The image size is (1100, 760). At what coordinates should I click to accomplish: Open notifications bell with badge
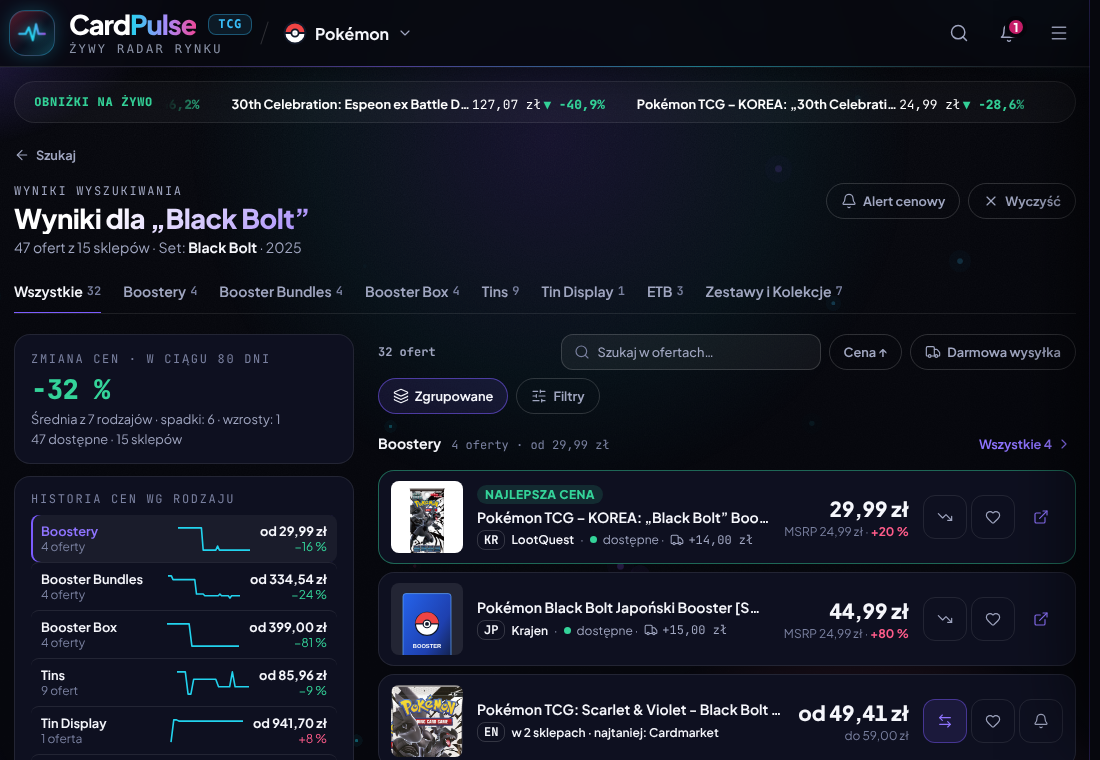tap(1008, 33)
